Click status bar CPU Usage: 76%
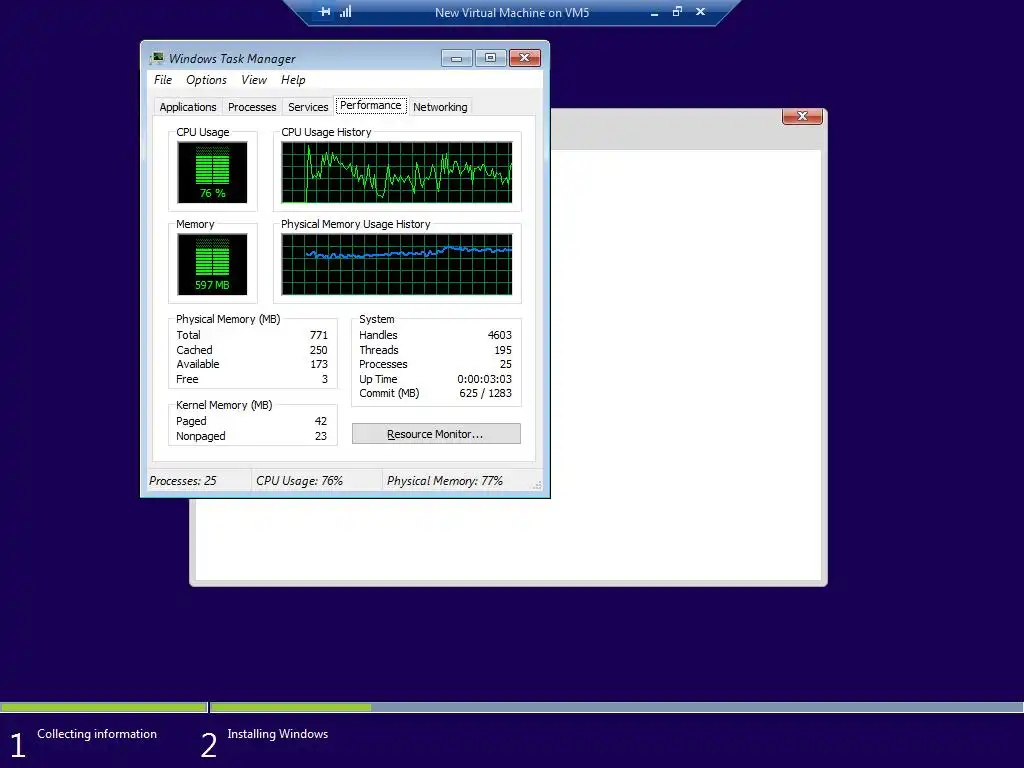The image size is (1024, 768). [x=300, y=481]
